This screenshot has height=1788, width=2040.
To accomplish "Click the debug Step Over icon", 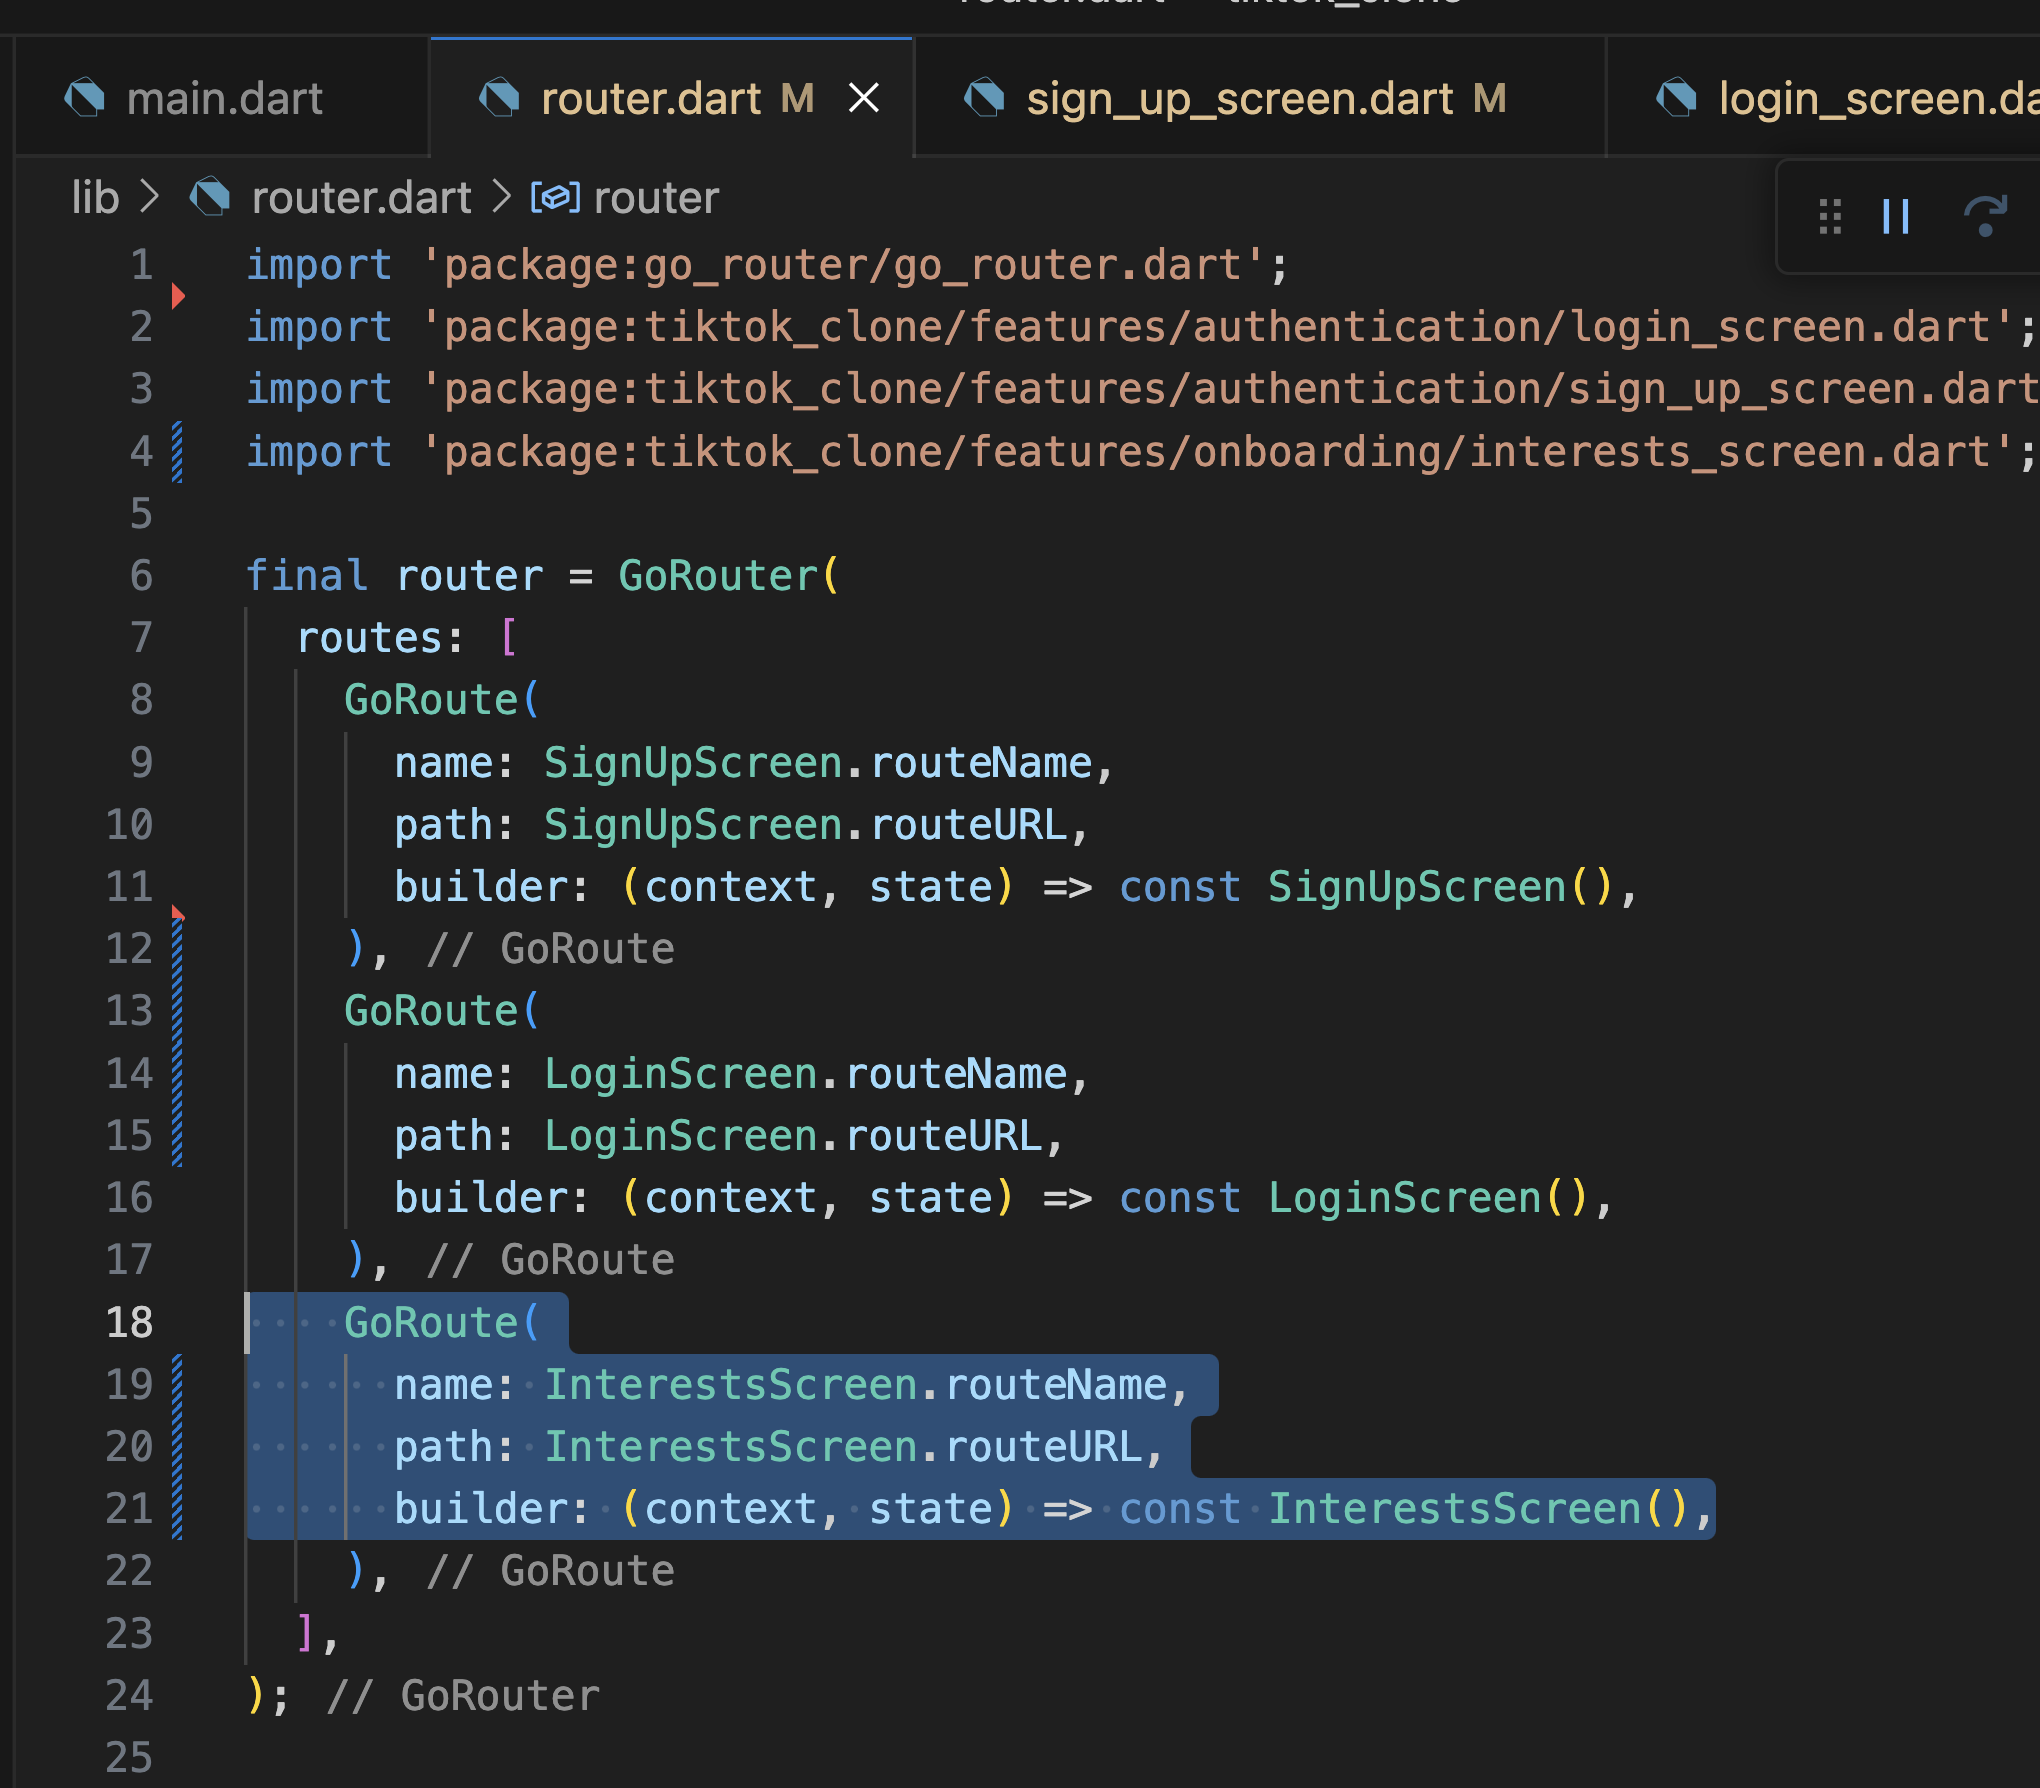I will (1984, 216).
